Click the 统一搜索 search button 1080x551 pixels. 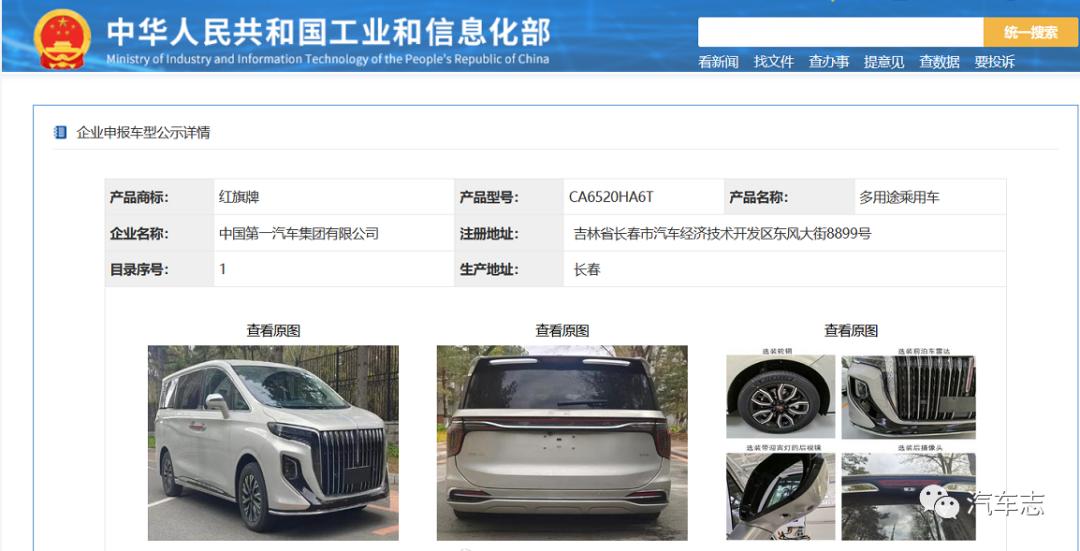1030,32
